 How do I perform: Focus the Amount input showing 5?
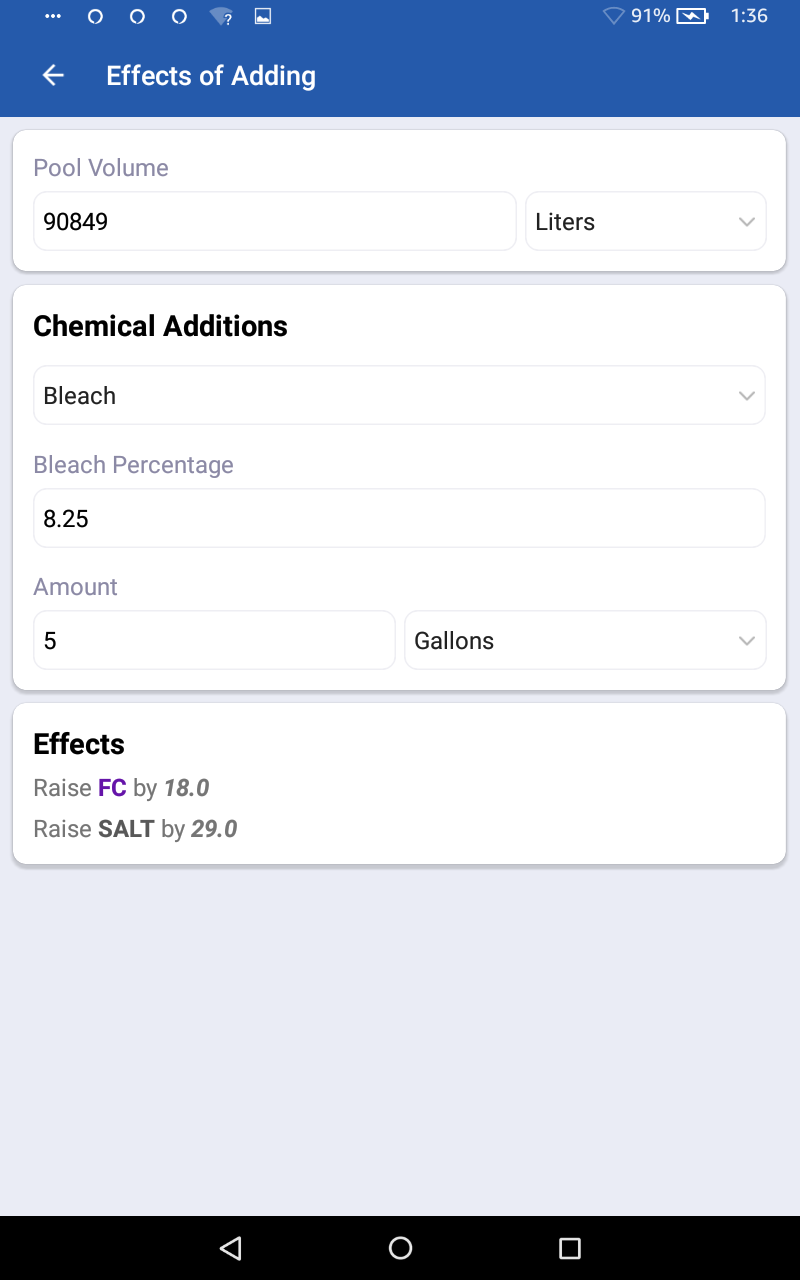coord(214,641)
